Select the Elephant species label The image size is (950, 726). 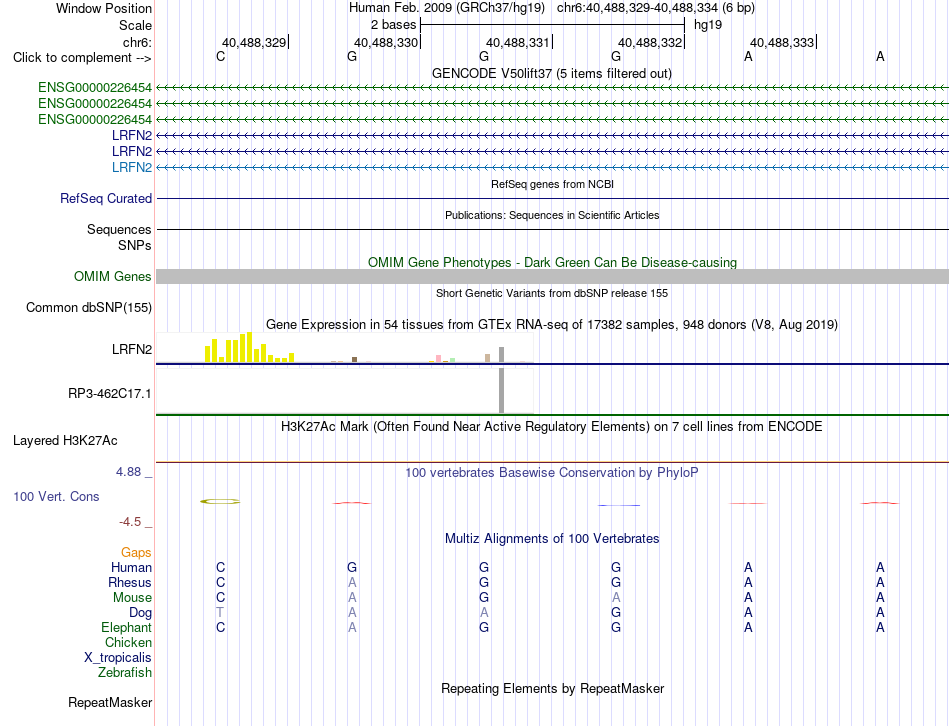pos(126,627)
